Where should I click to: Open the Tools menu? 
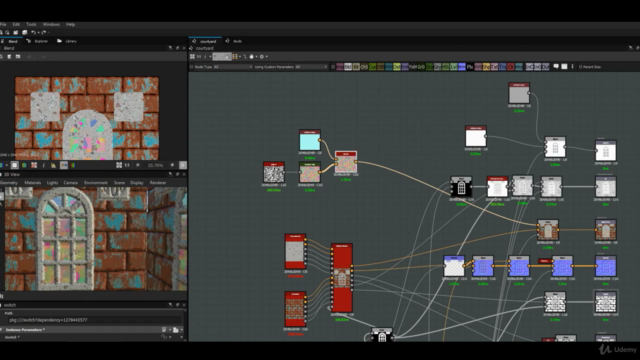click(31, 24)
